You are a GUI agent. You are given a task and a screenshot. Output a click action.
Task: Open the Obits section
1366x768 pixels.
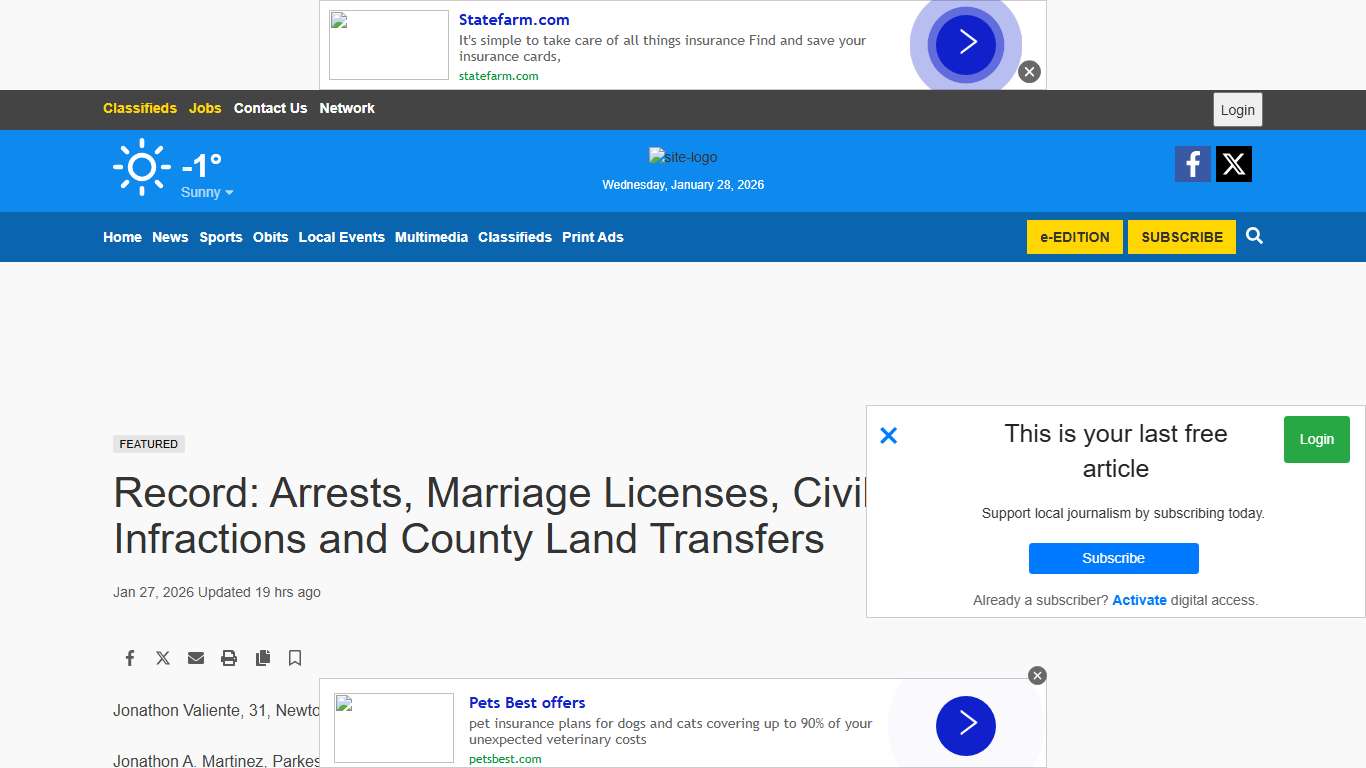click(270, 237)
